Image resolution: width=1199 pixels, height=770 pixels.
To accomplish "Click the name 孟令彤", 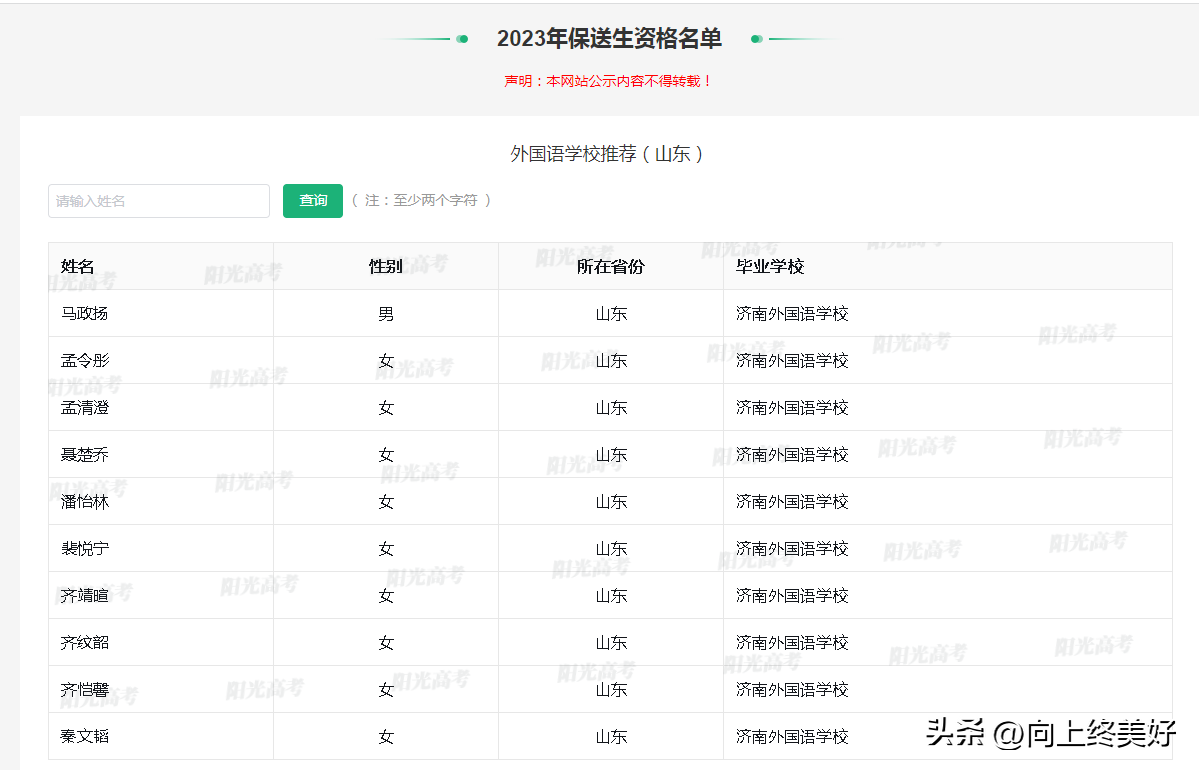I will click(x=85, y=361).
